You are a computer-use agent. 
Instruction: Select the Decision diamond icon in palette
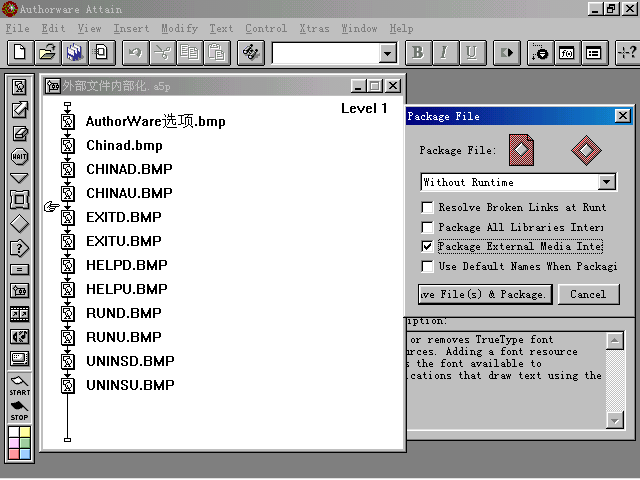[19, 224]
